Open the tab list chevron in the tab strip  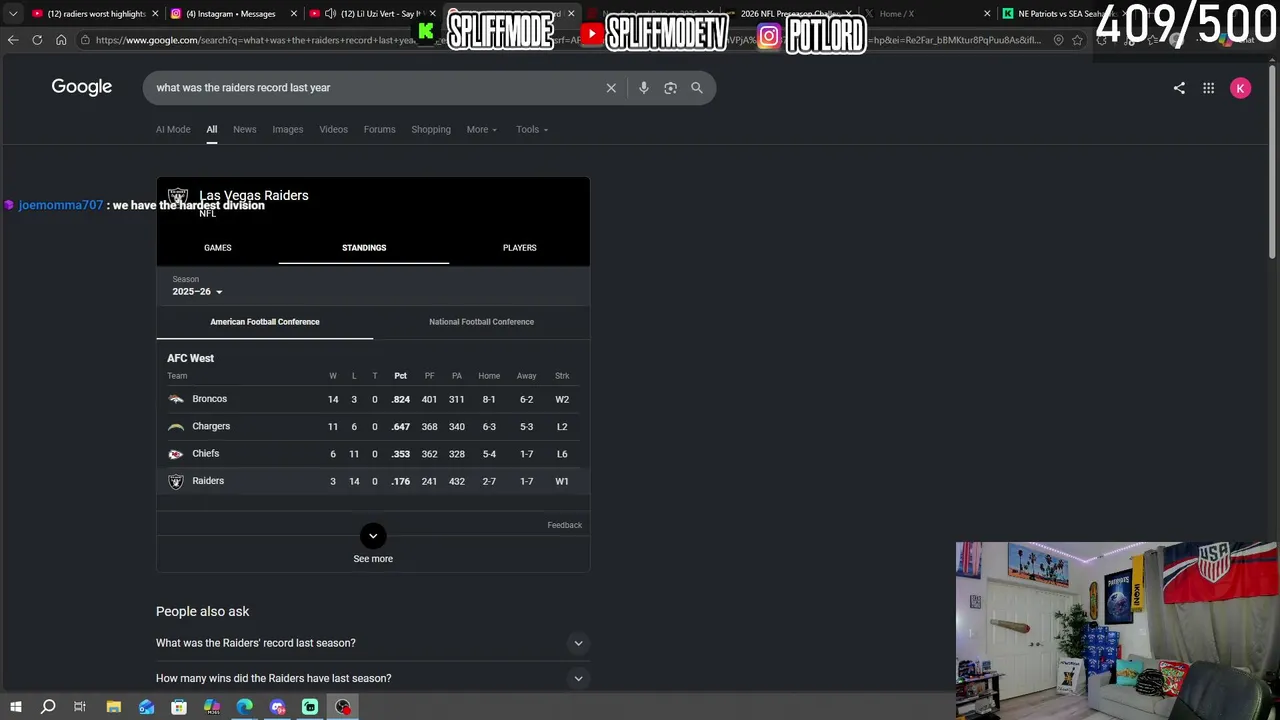pyautogui.click(x=13, y=14)
